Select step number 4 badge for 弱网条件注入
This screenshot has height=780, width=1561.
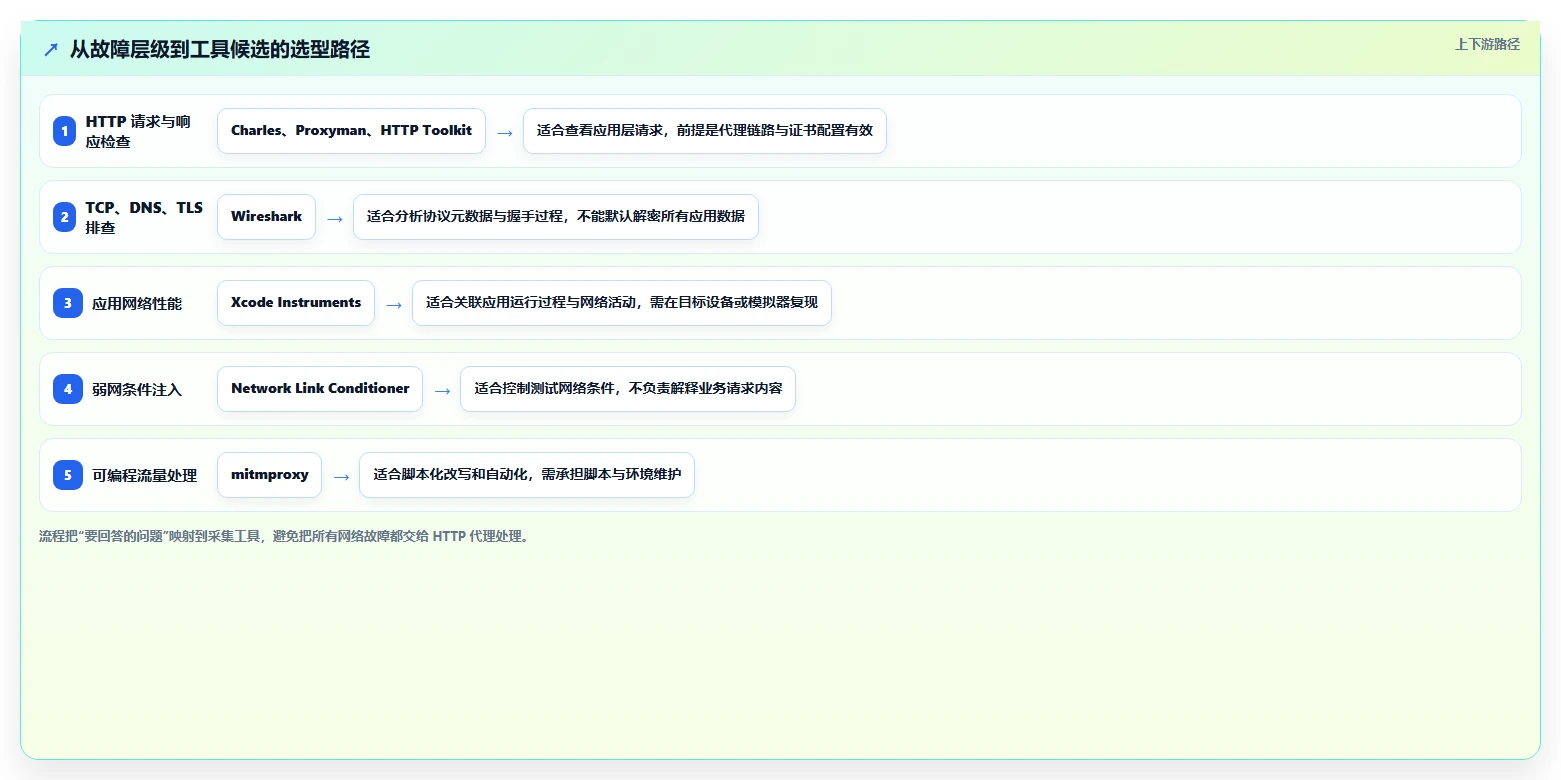(68, 389)
